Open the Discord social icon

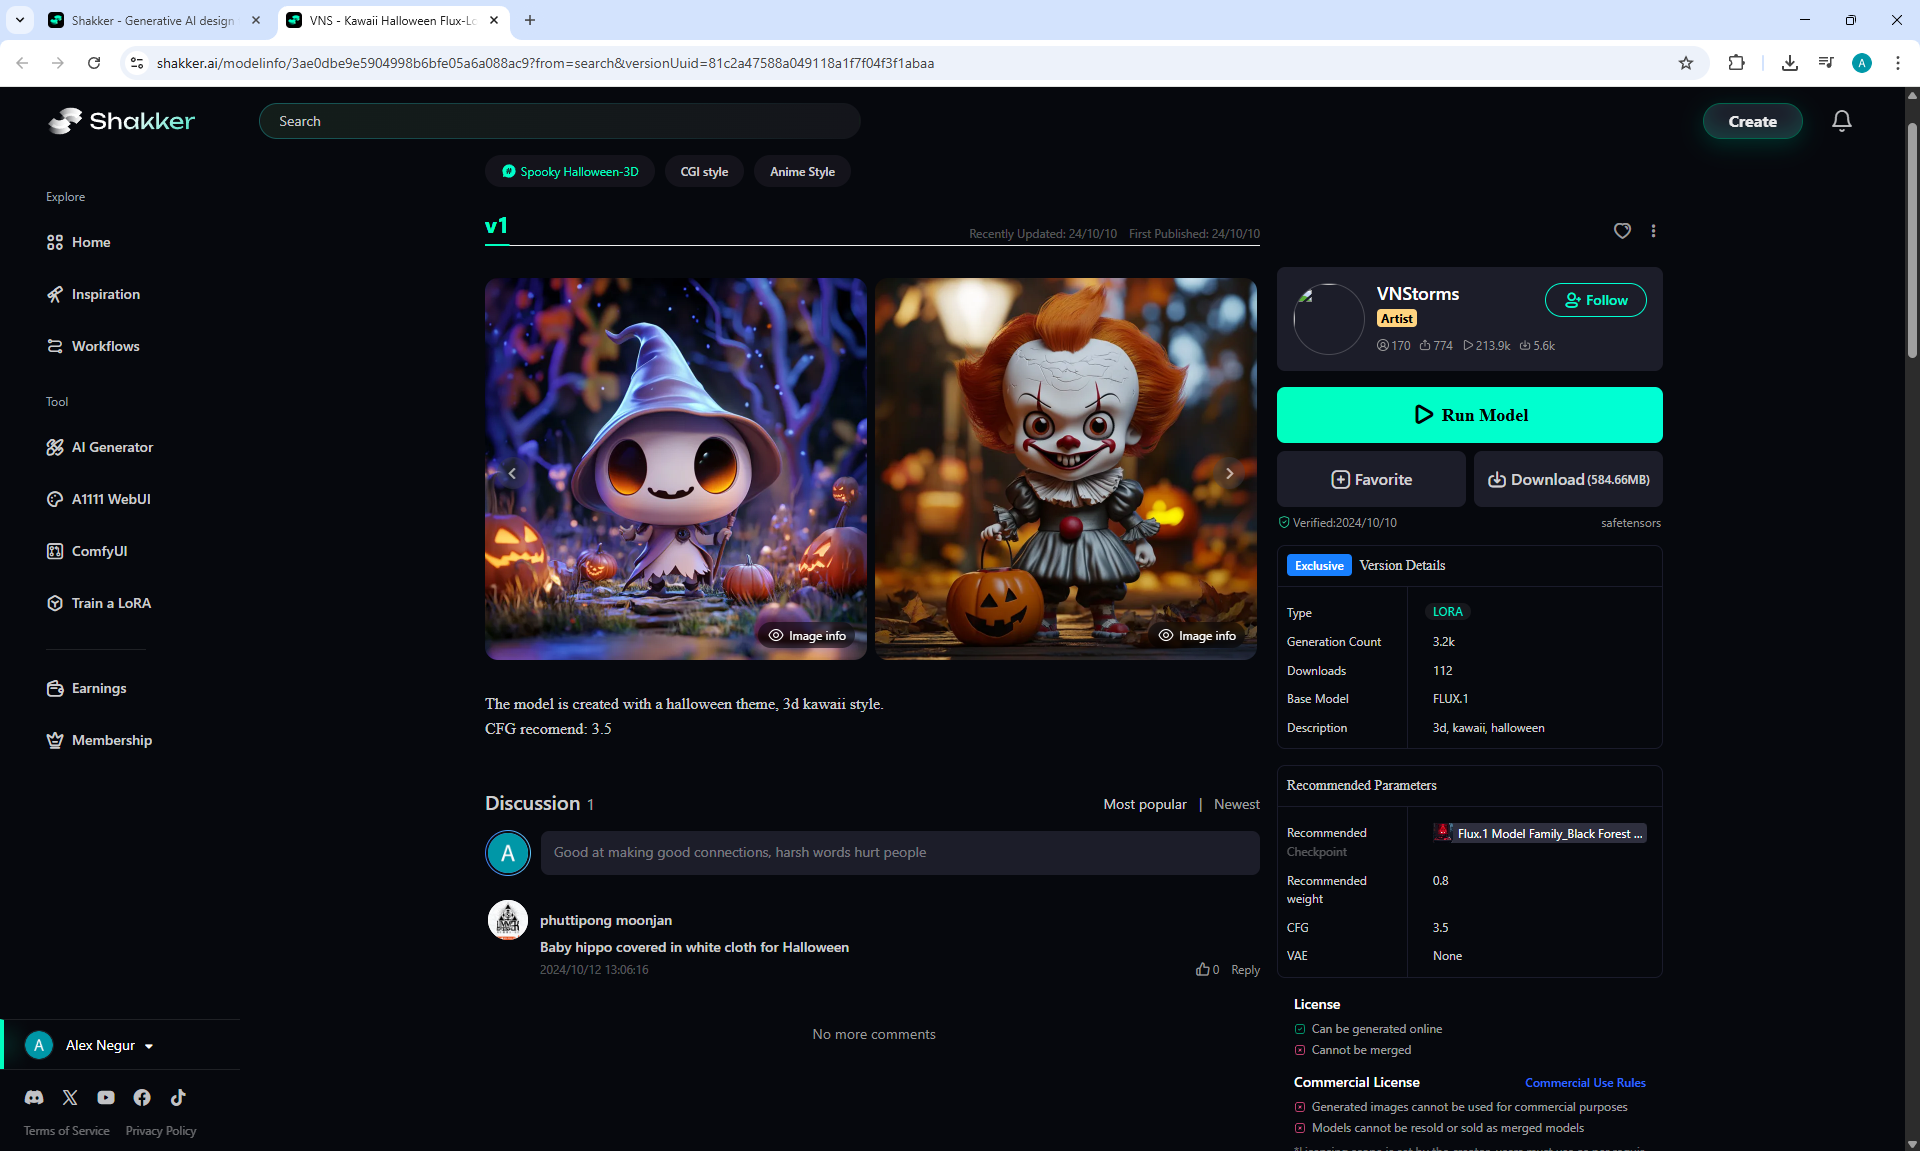click(x=34, y=1097)
